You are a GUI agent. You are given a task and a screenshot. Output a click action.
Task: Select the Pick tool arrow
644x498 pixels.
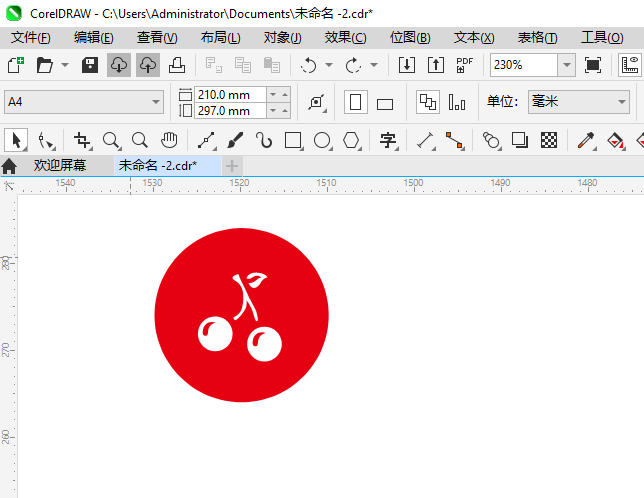tap(16, 140)
